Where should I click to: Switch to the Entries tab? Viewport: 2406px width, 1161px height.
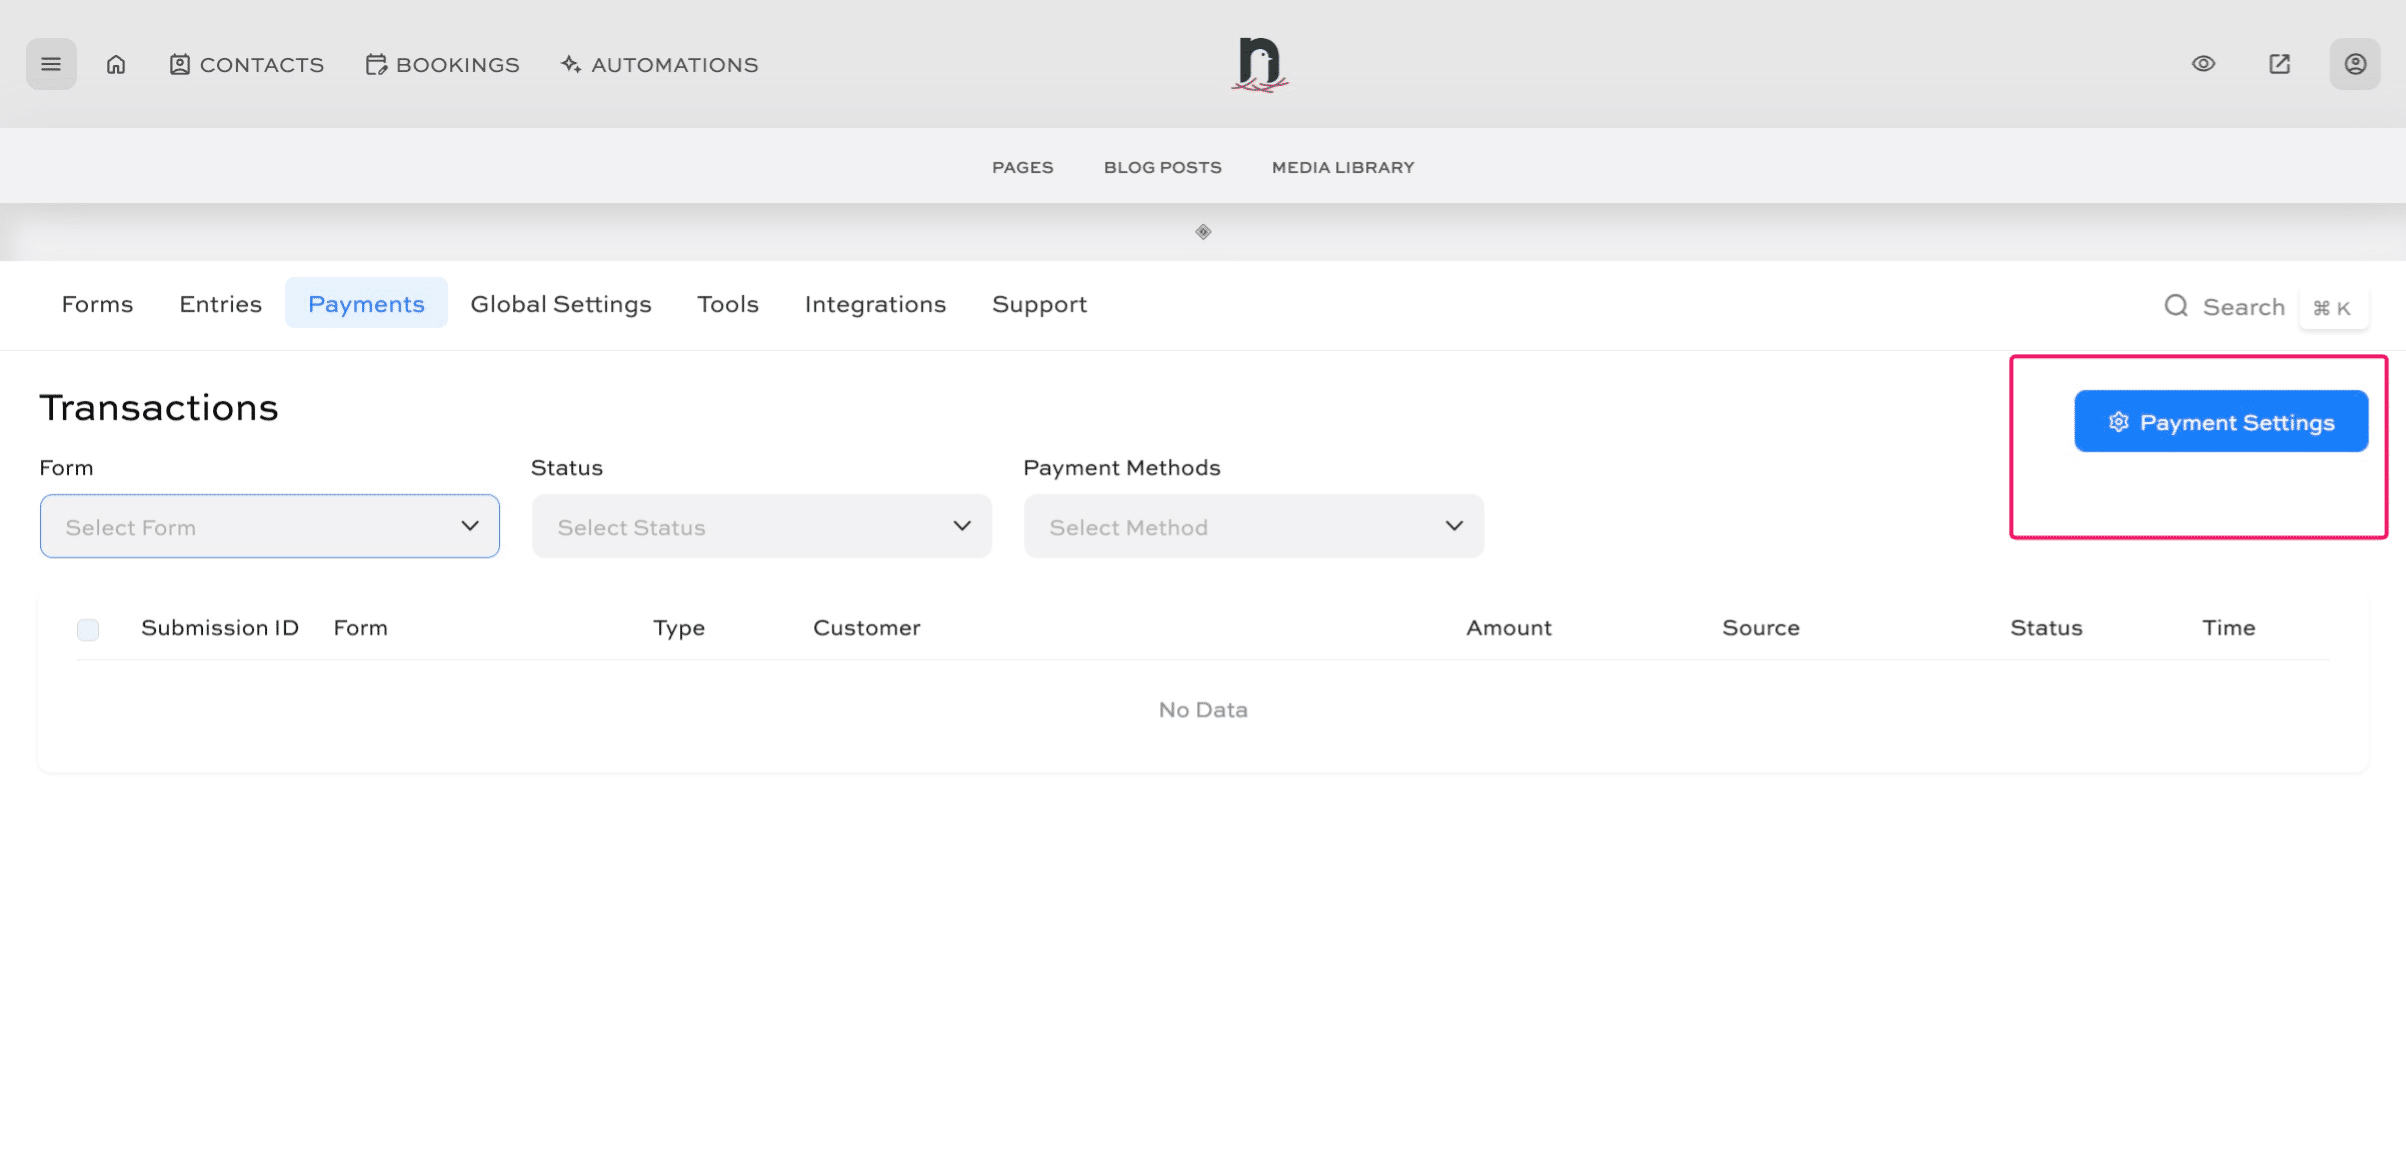click(x=220, y=304)
